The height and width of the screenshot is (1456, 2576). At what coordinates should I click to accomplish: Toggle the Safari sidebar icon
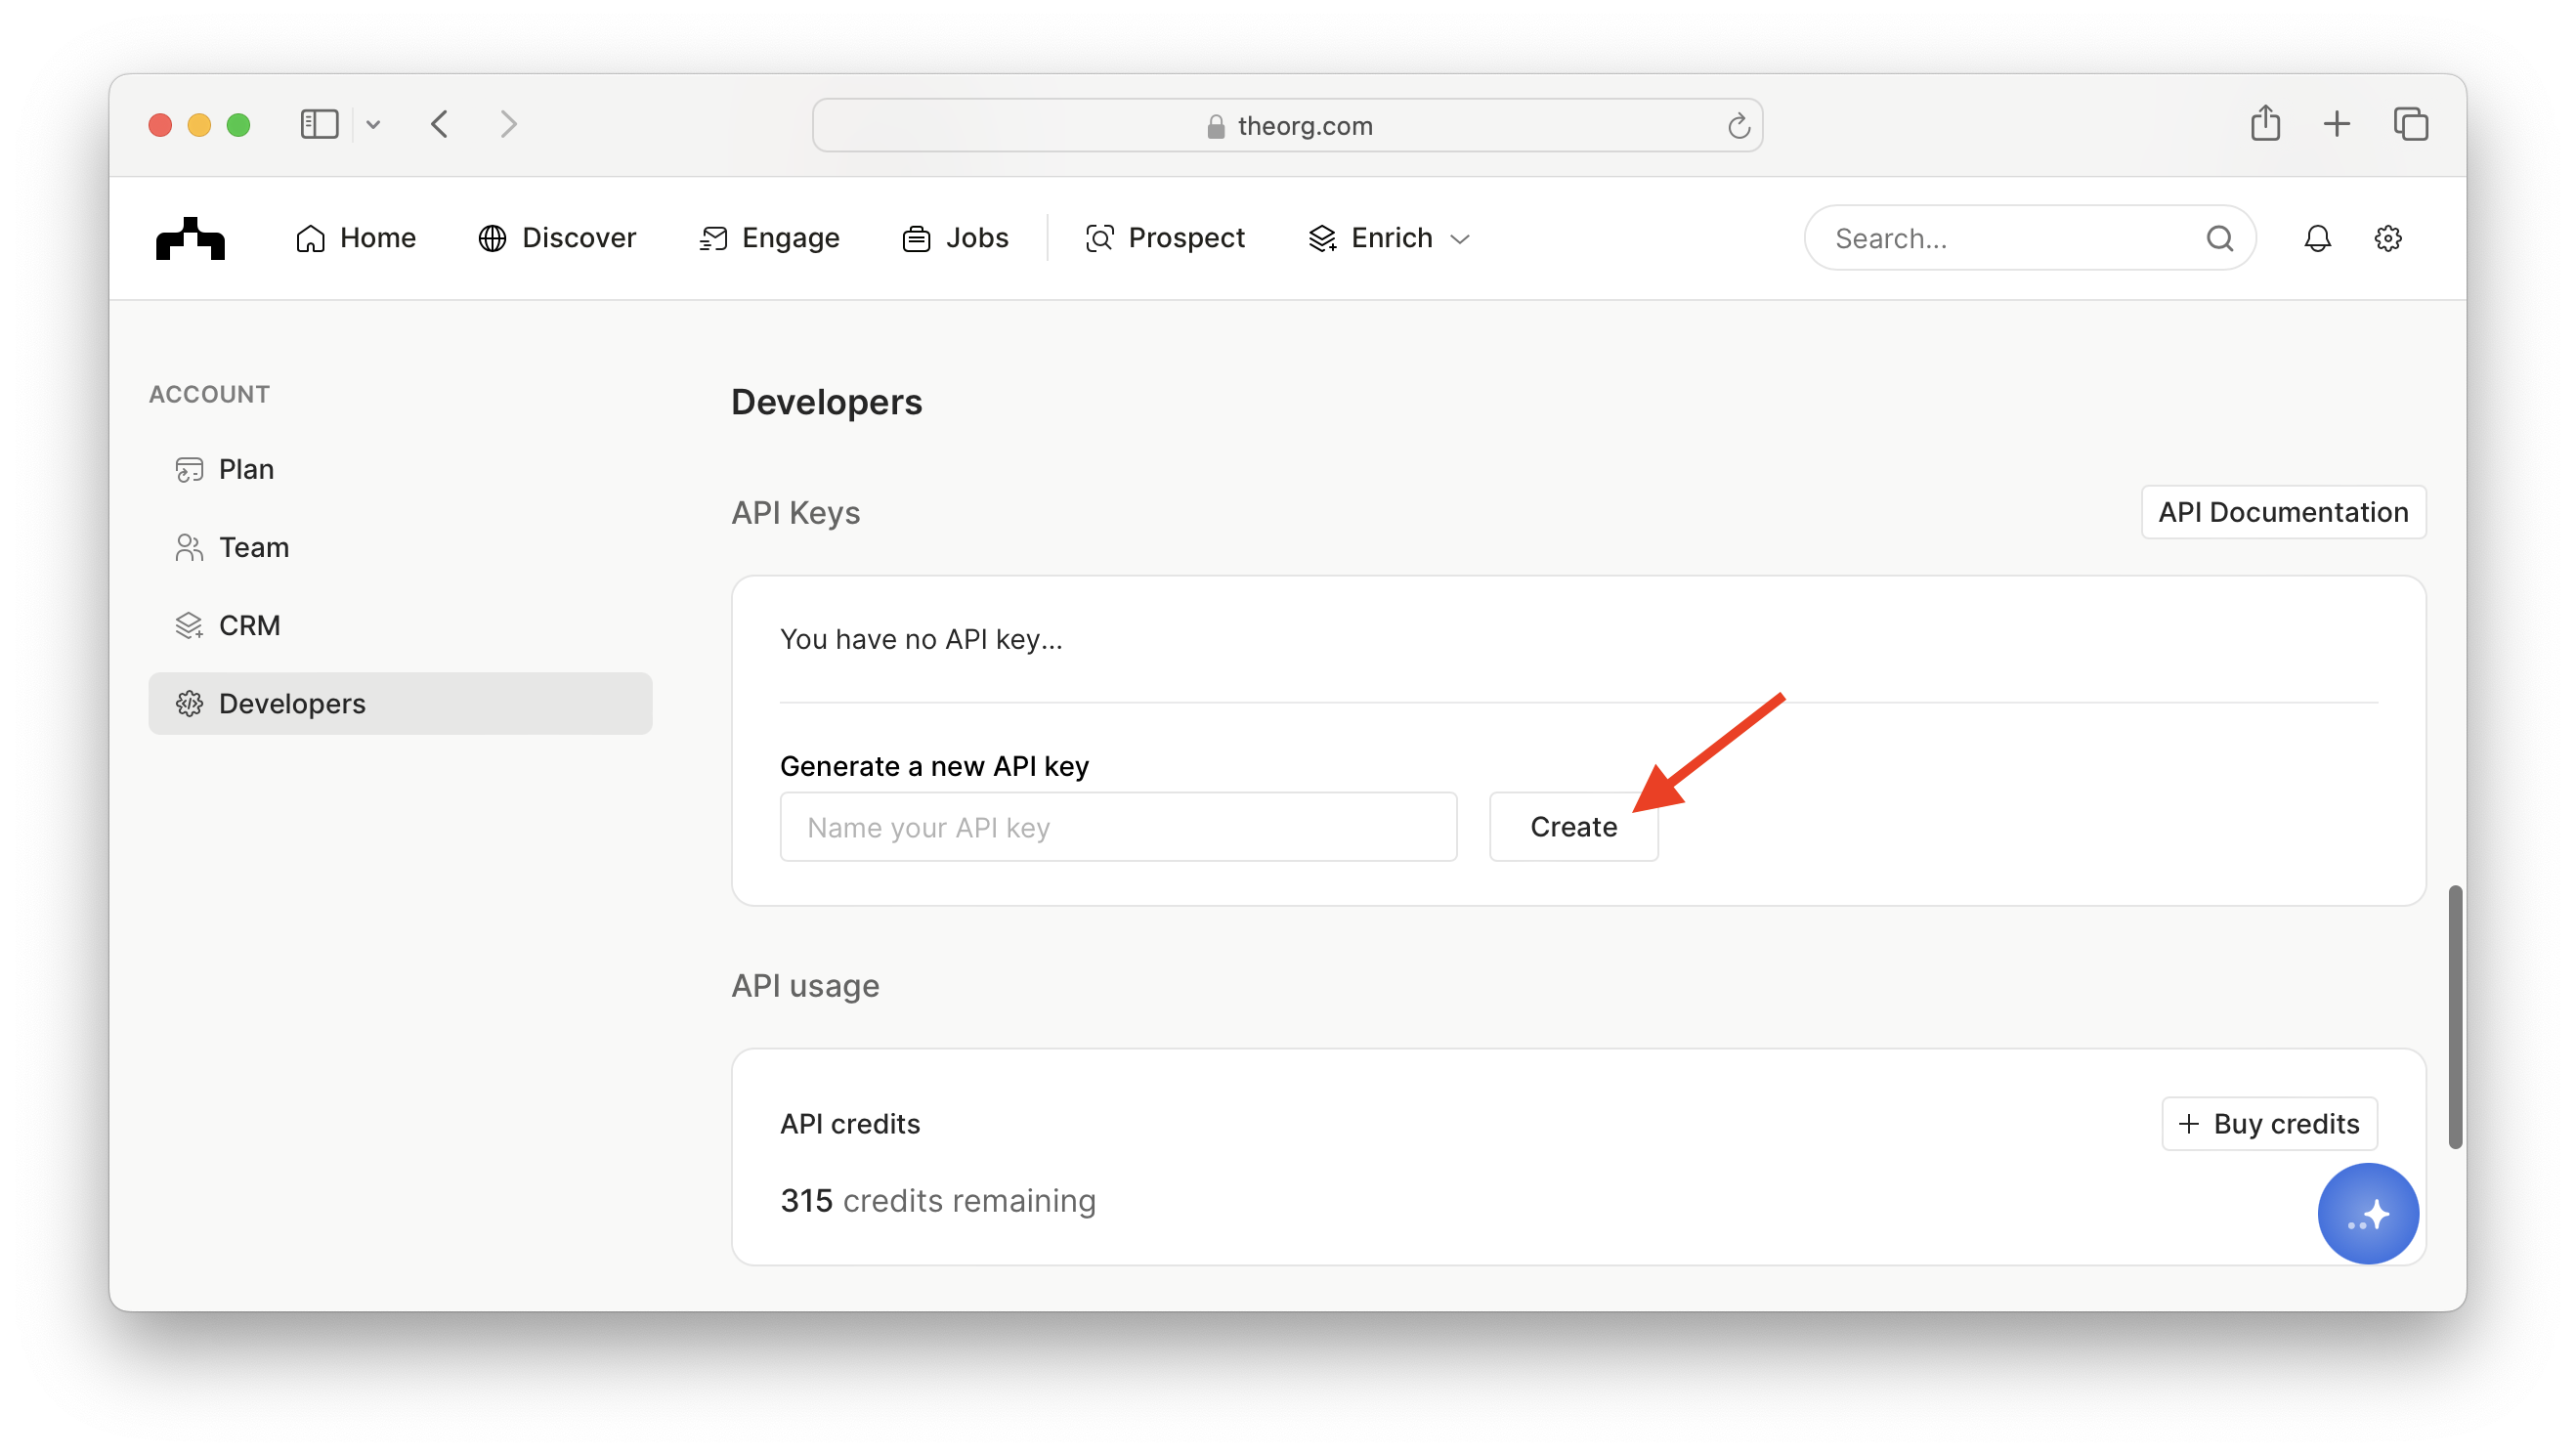point(319,124)
